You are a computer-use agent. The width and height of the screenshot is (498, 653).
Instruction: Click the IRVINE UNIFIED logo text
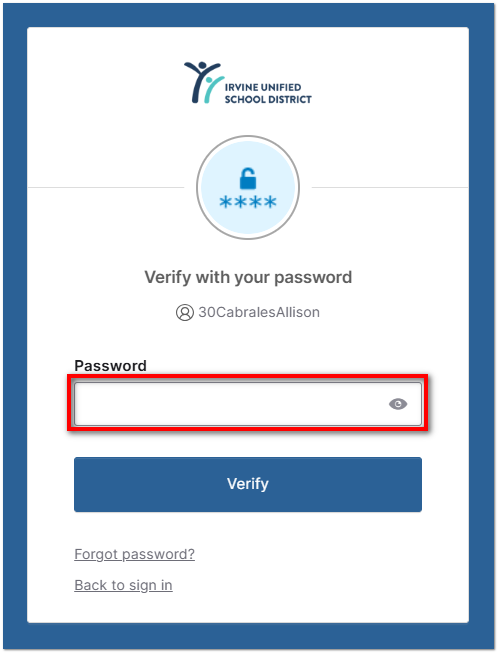coord(263,87)
